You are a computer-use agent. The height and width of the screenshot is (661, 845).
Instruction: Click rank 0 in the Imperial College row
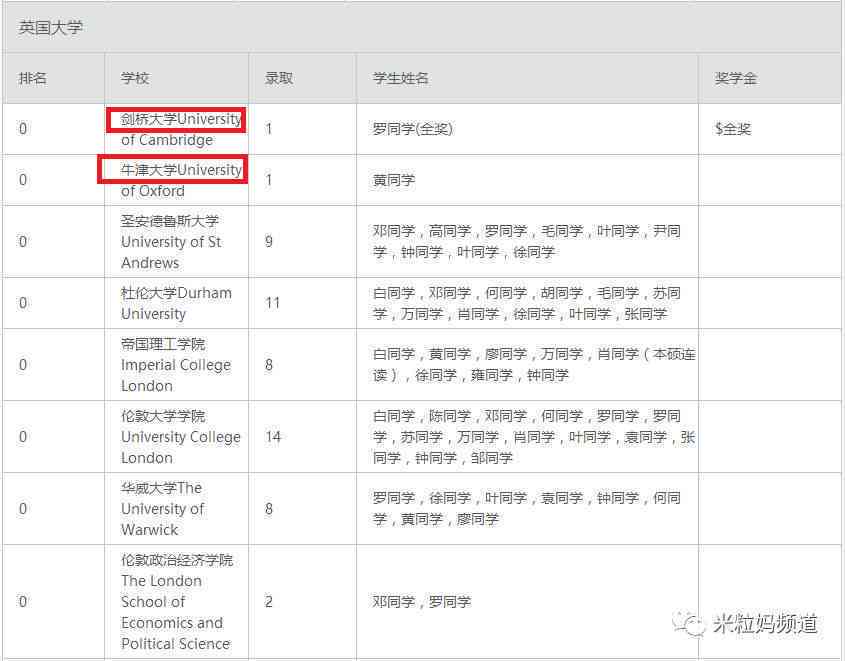pos(23,365)
